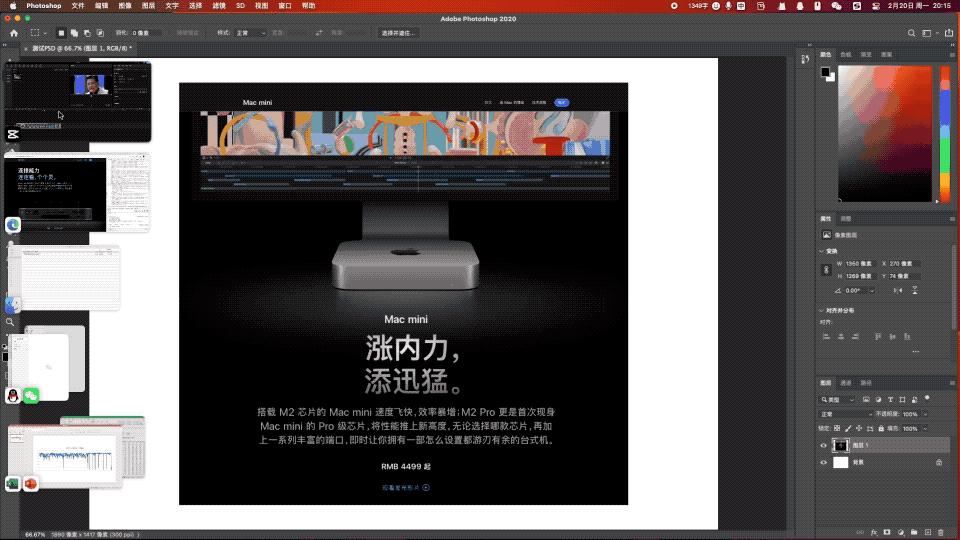Open the Control Center menu bar icon
Viewport: 960px width, 540px height.
(x=876, y=6)
